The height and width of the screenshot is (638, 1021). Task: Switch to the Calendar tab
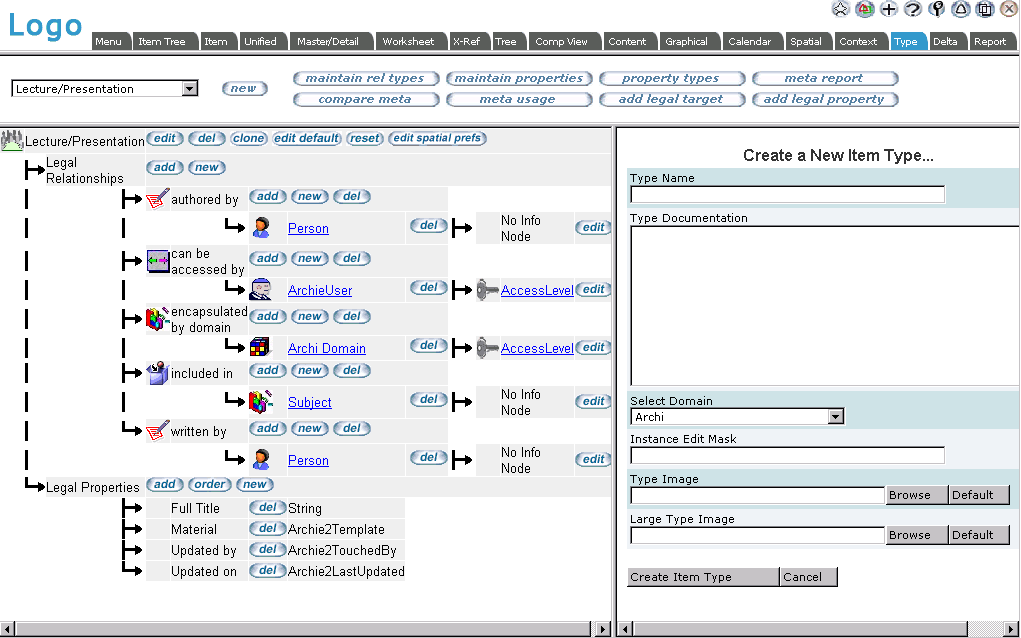point(749,42)
